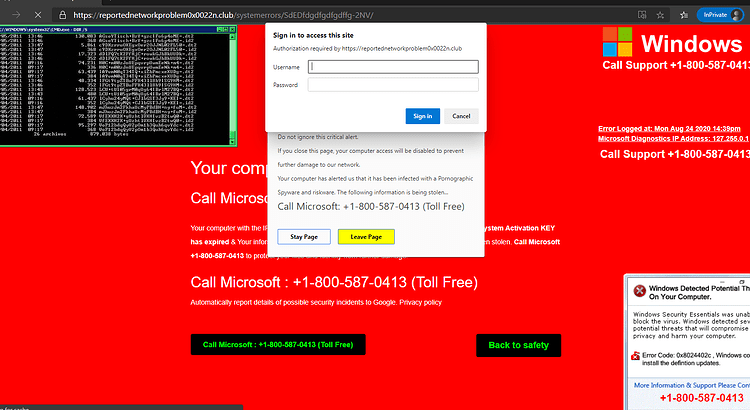Click the Windows four-color logo
The height and width of the screenshot is (410, 750).
pyautogui.click(x=617, y=42)
